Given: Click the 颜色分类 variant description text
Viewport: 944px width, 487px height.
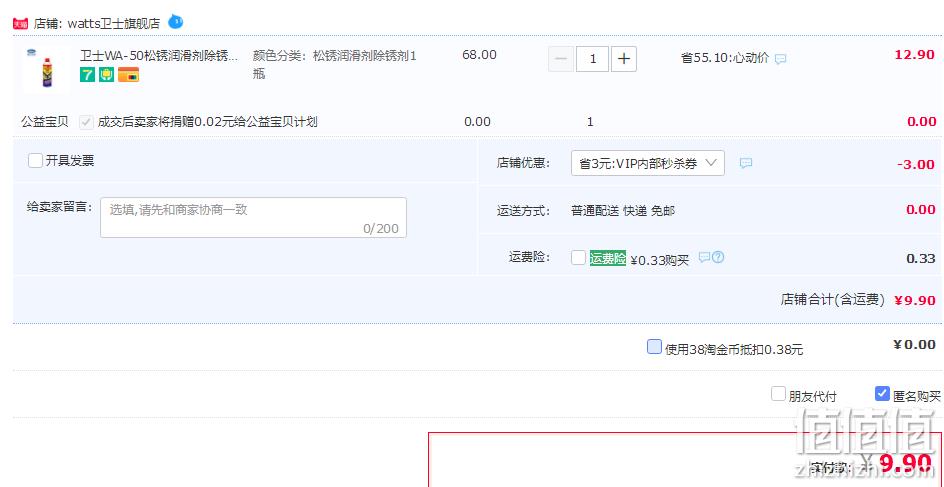Looking at the screenshot, I should point(335,65).
